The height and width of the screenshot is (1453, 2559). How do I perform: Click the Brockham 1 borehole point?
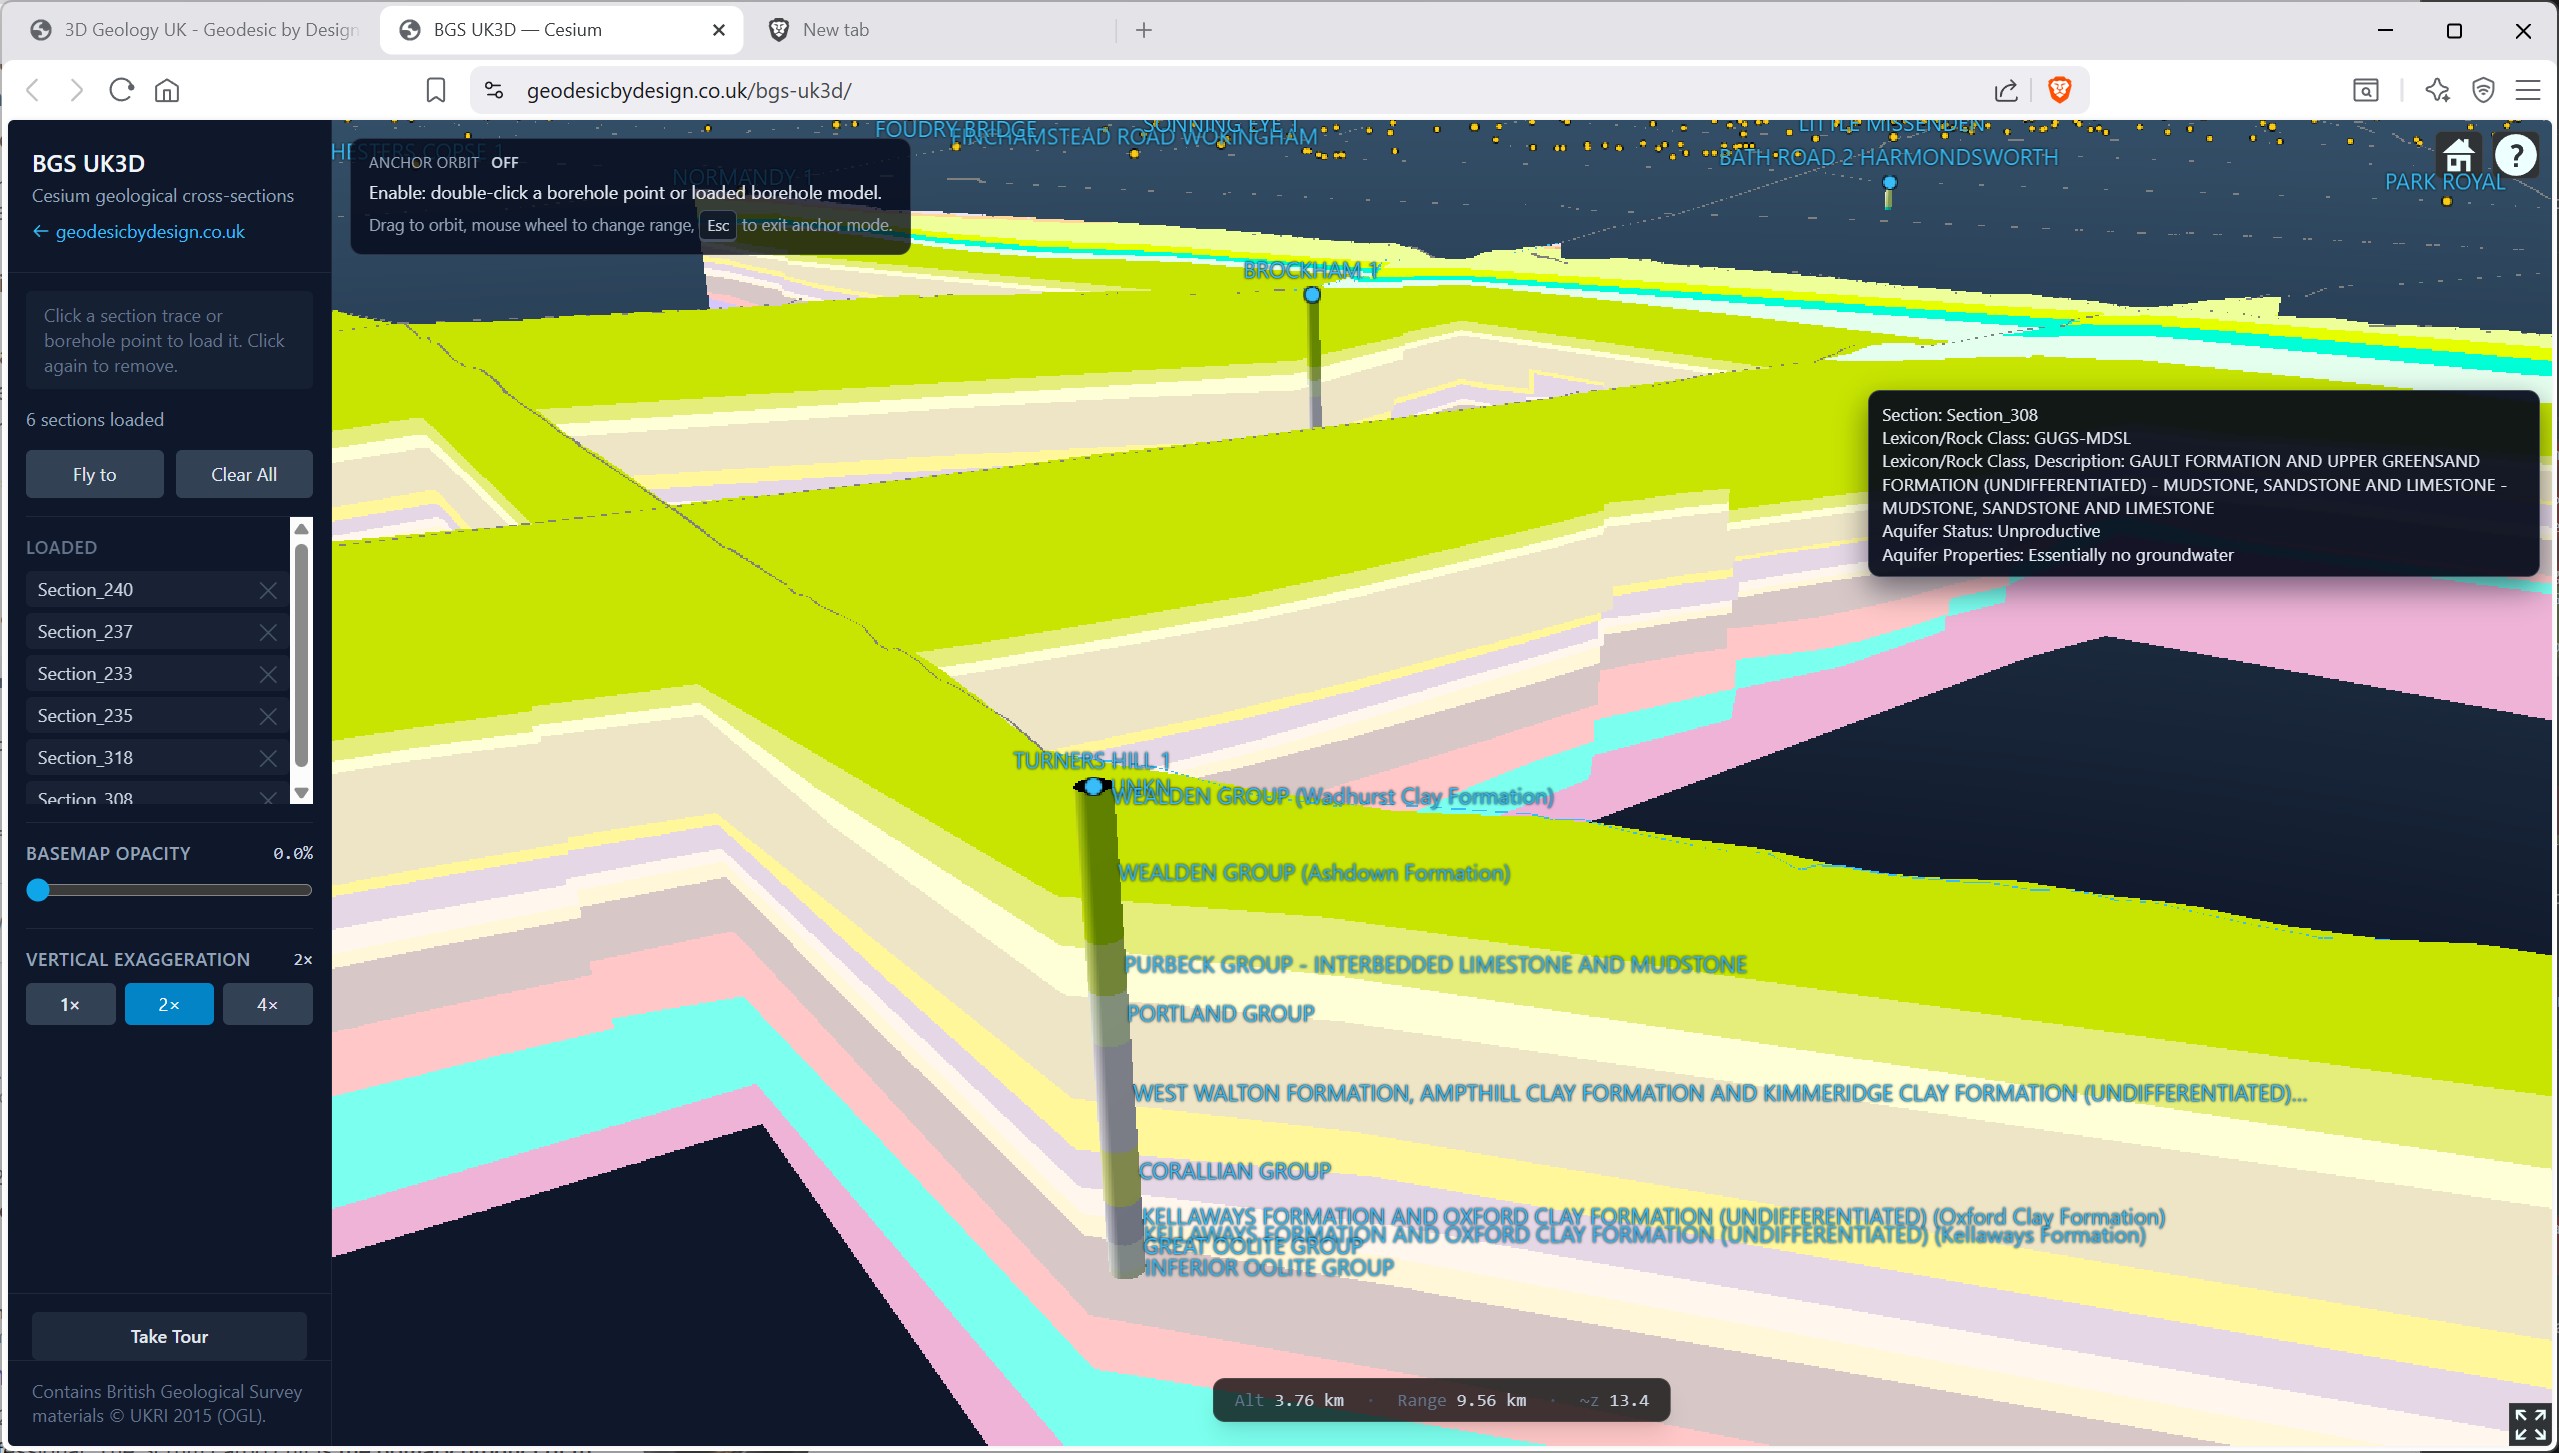[x=1312, y=295]
